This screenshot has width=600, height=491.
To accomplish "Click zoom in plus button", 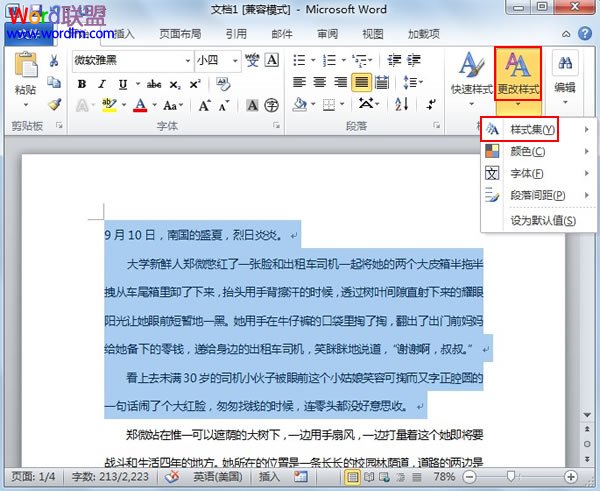I will (571, 476).
